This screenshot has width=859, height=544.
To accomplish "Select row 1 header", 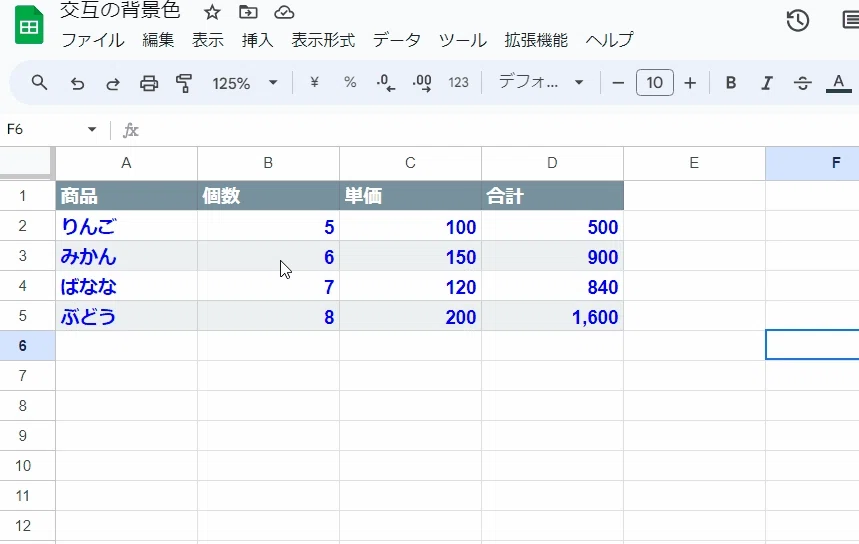I will tap(27, 196).
